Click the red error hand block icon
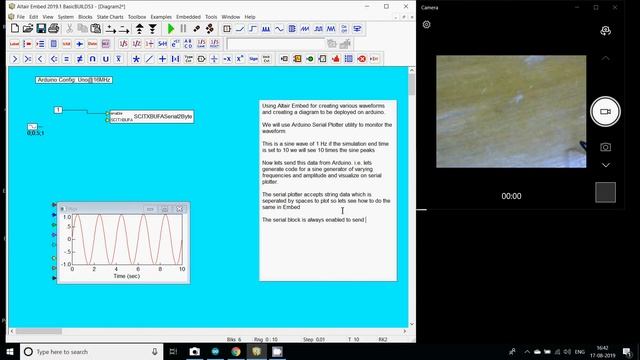Screen dimensions: 640x360 [336, 59]
